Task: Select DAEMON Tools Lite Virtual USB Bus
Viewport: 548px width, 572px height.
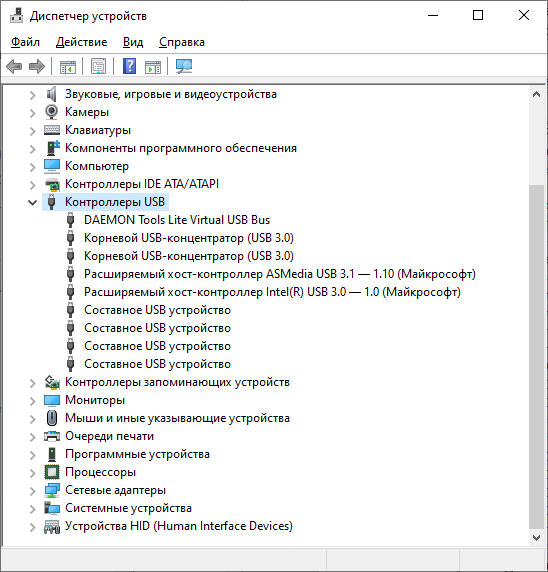Action: 177,220
